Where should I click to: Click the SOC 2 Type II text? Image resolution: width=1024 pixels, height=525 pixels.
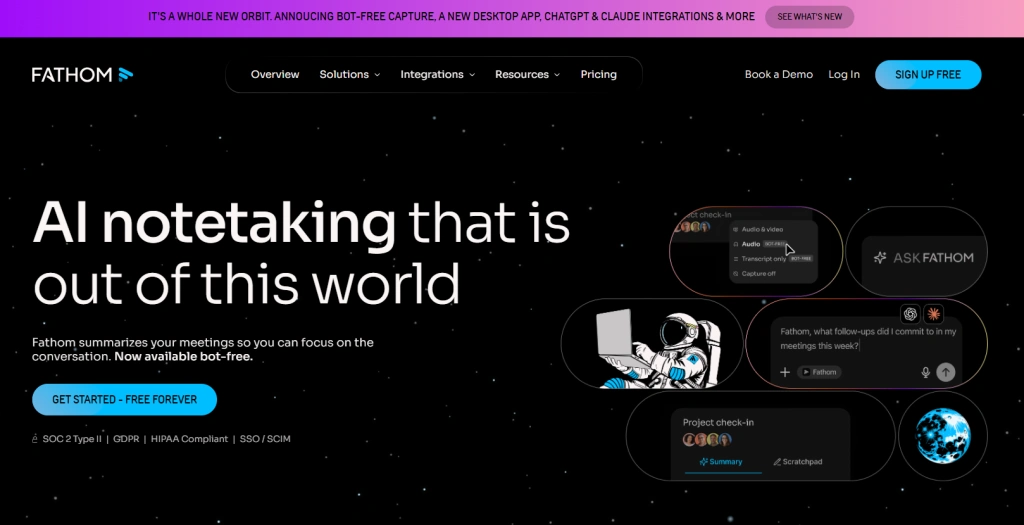(x=72, y=439)
